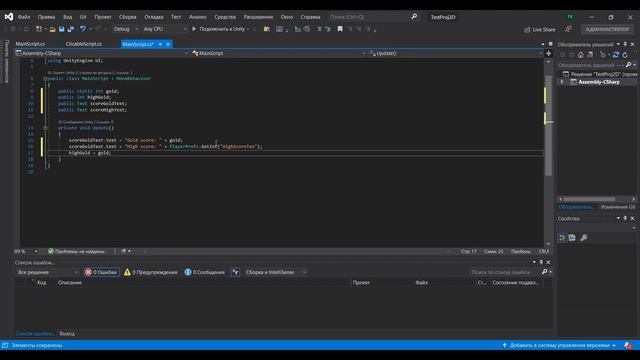Open the Файл menu
This screenshot has height=360, width=640.
click(x=24, y=17)
